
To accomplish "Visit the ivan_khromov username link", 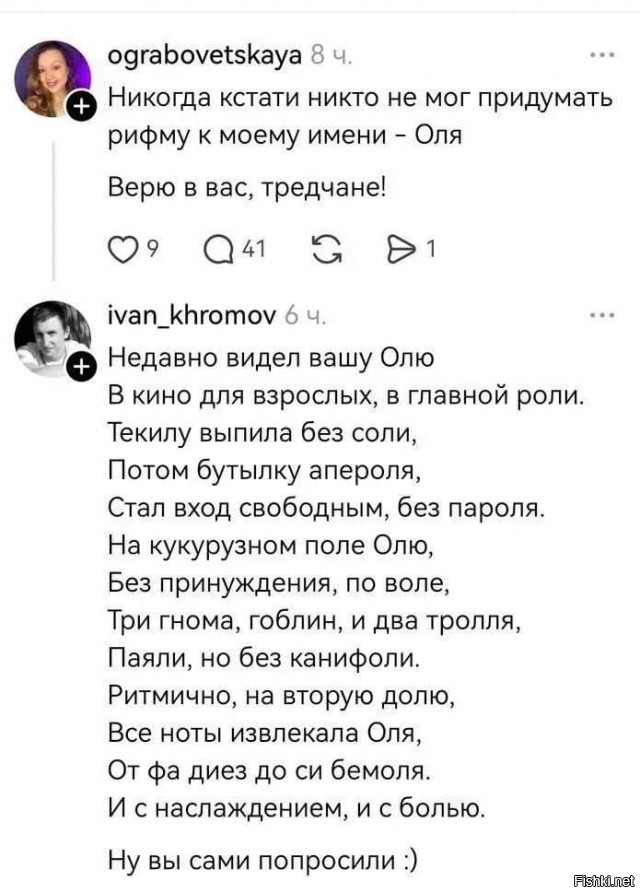I will point(193,319).
